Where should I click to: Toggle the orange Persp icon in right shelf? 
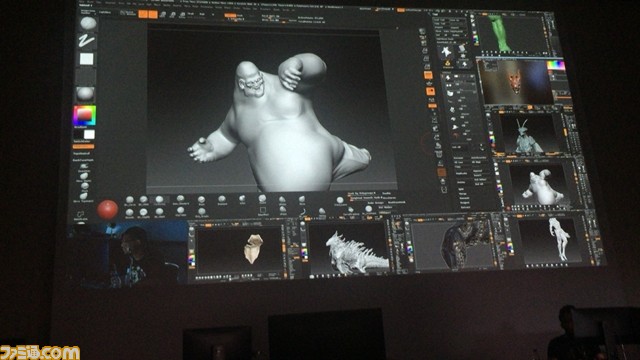pos(428,75)
